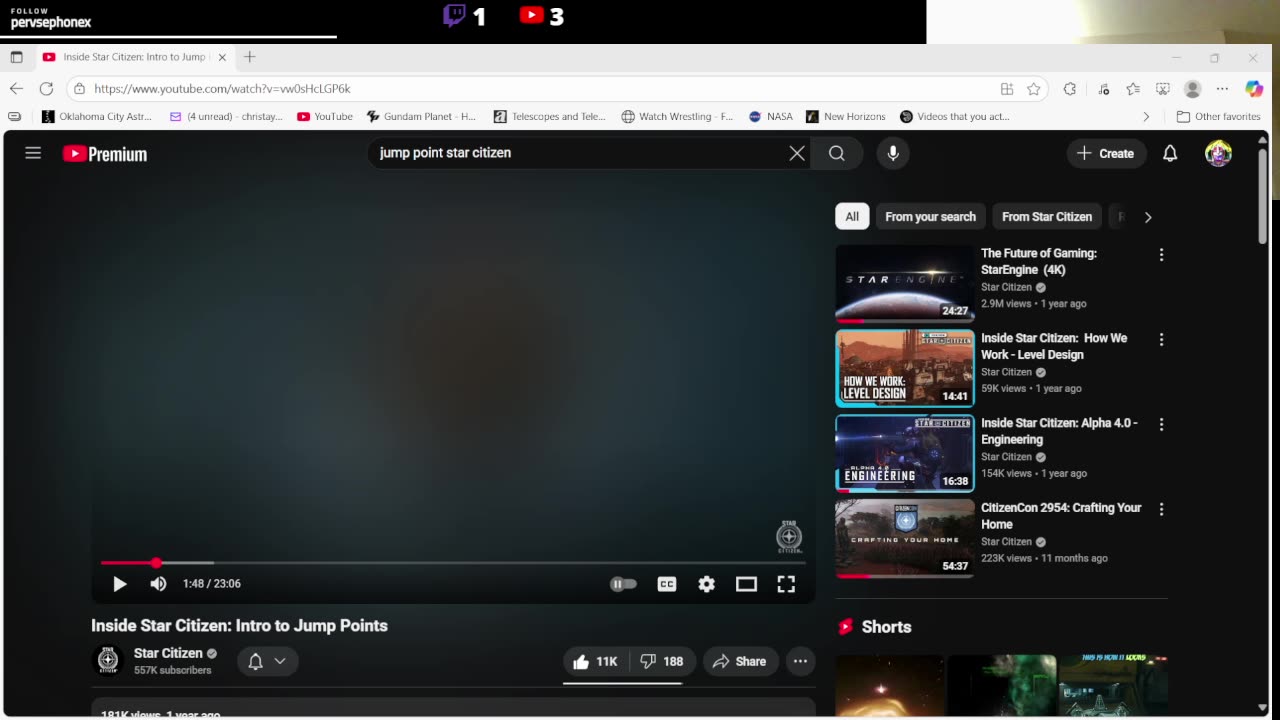Open the Other favorites folder
The image size is (1280, 720).
[x=1219, y=117]
